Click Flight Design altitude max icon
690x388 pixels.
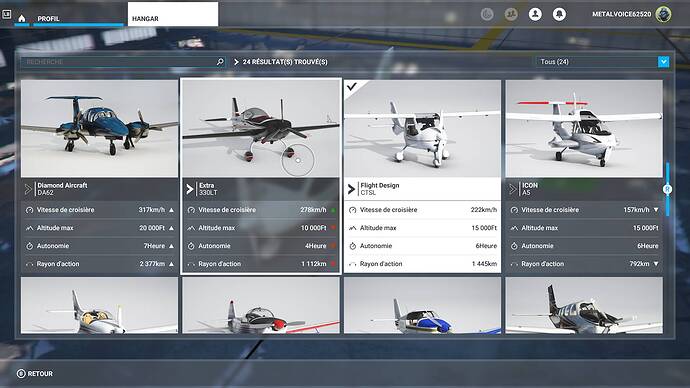tap(352, 228)
